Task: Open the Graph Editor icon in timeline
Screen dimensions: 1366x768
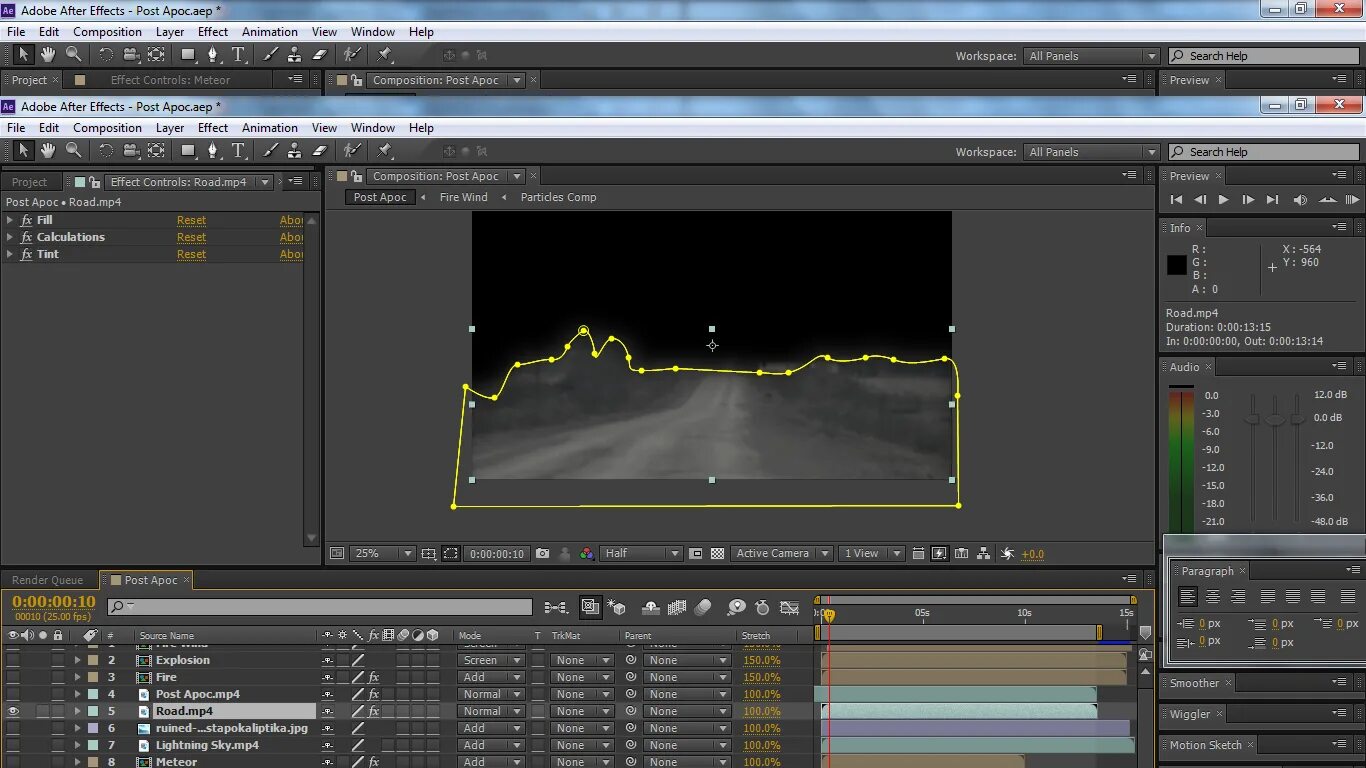Action: point(790,607)
